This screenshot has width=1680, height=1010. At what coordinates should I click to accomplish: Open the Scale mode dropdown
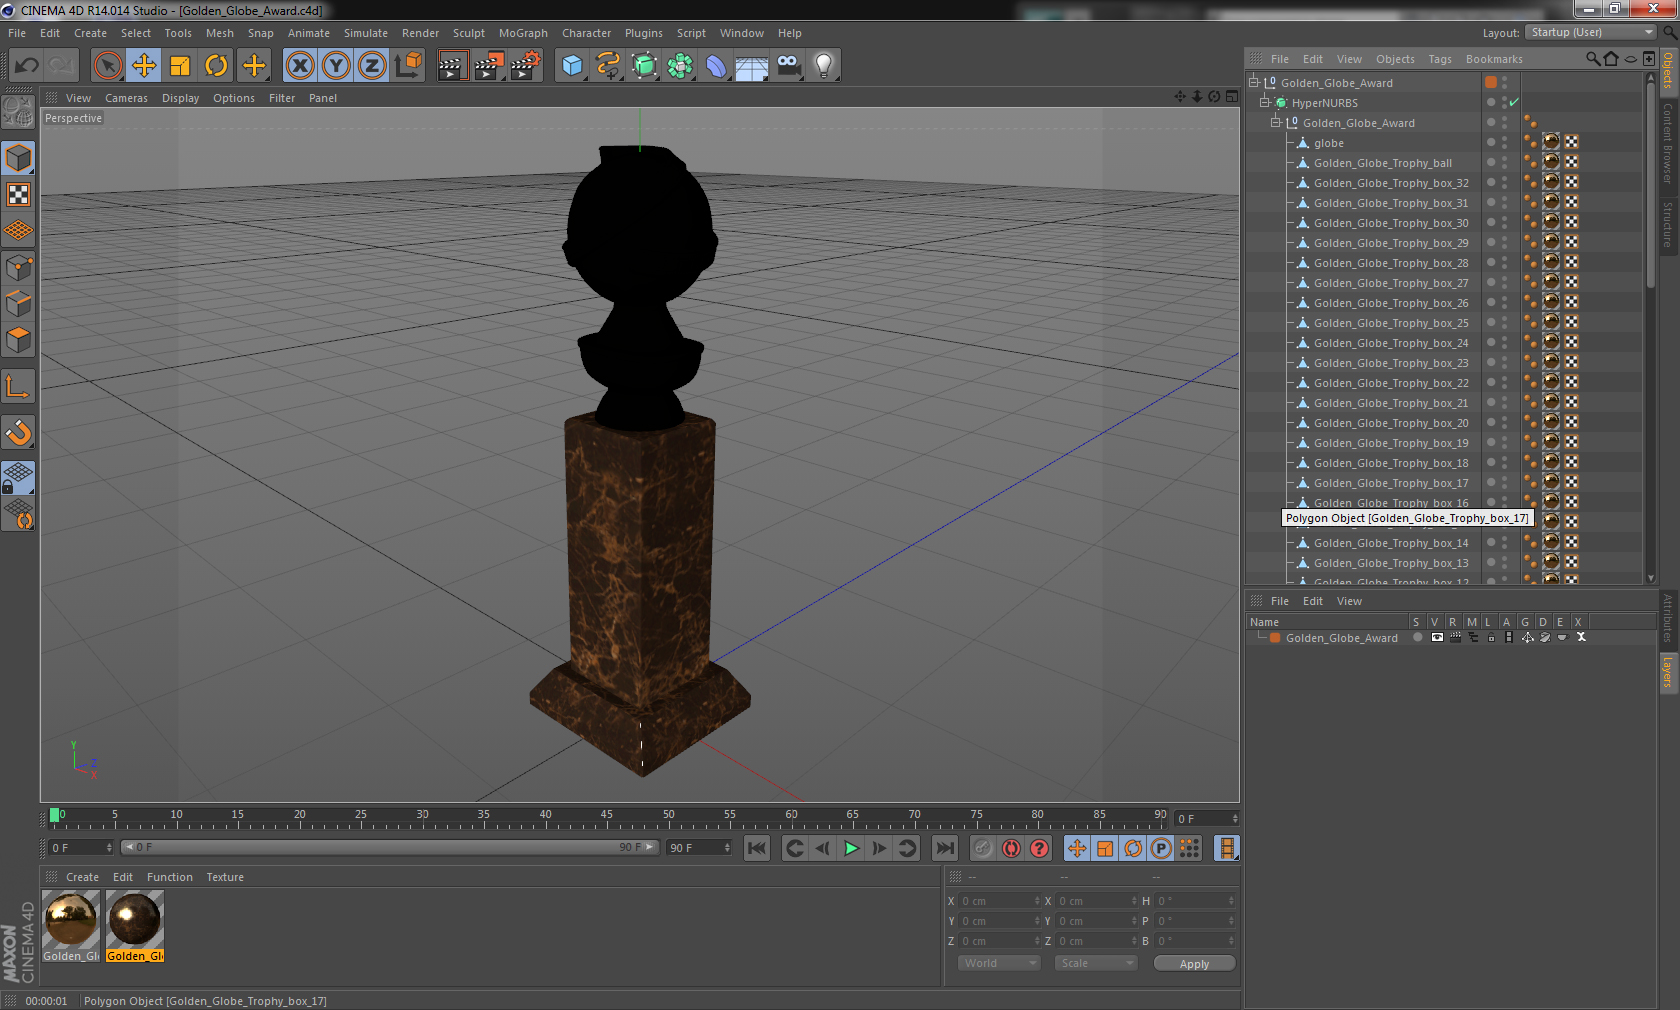[x=1096, y=963]
